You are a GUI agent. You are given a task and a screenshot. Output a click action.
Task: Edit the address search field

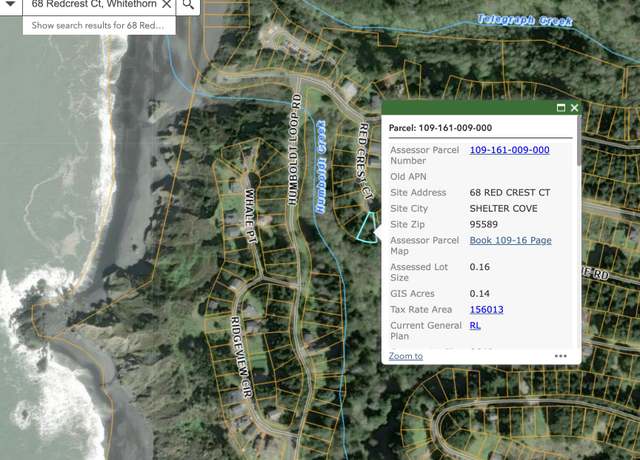(94, 4)
